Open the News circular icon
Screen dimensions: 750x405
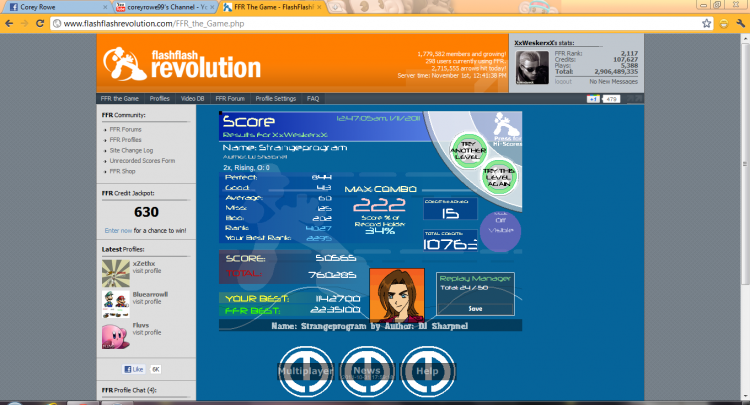[x=367, y=371]
